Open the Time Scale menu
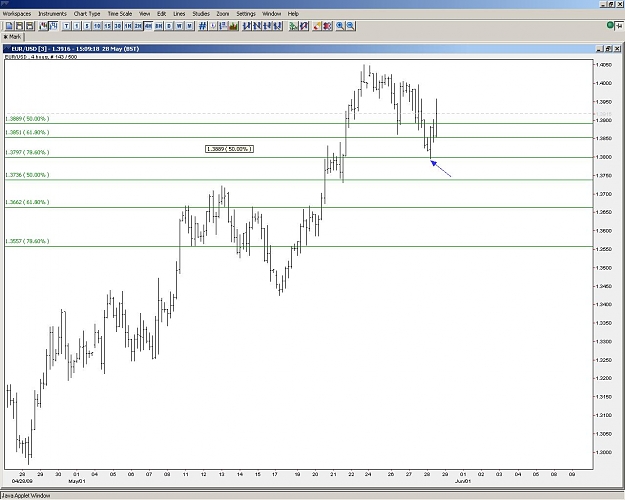 pyautogui.click(x=120, y=14)
